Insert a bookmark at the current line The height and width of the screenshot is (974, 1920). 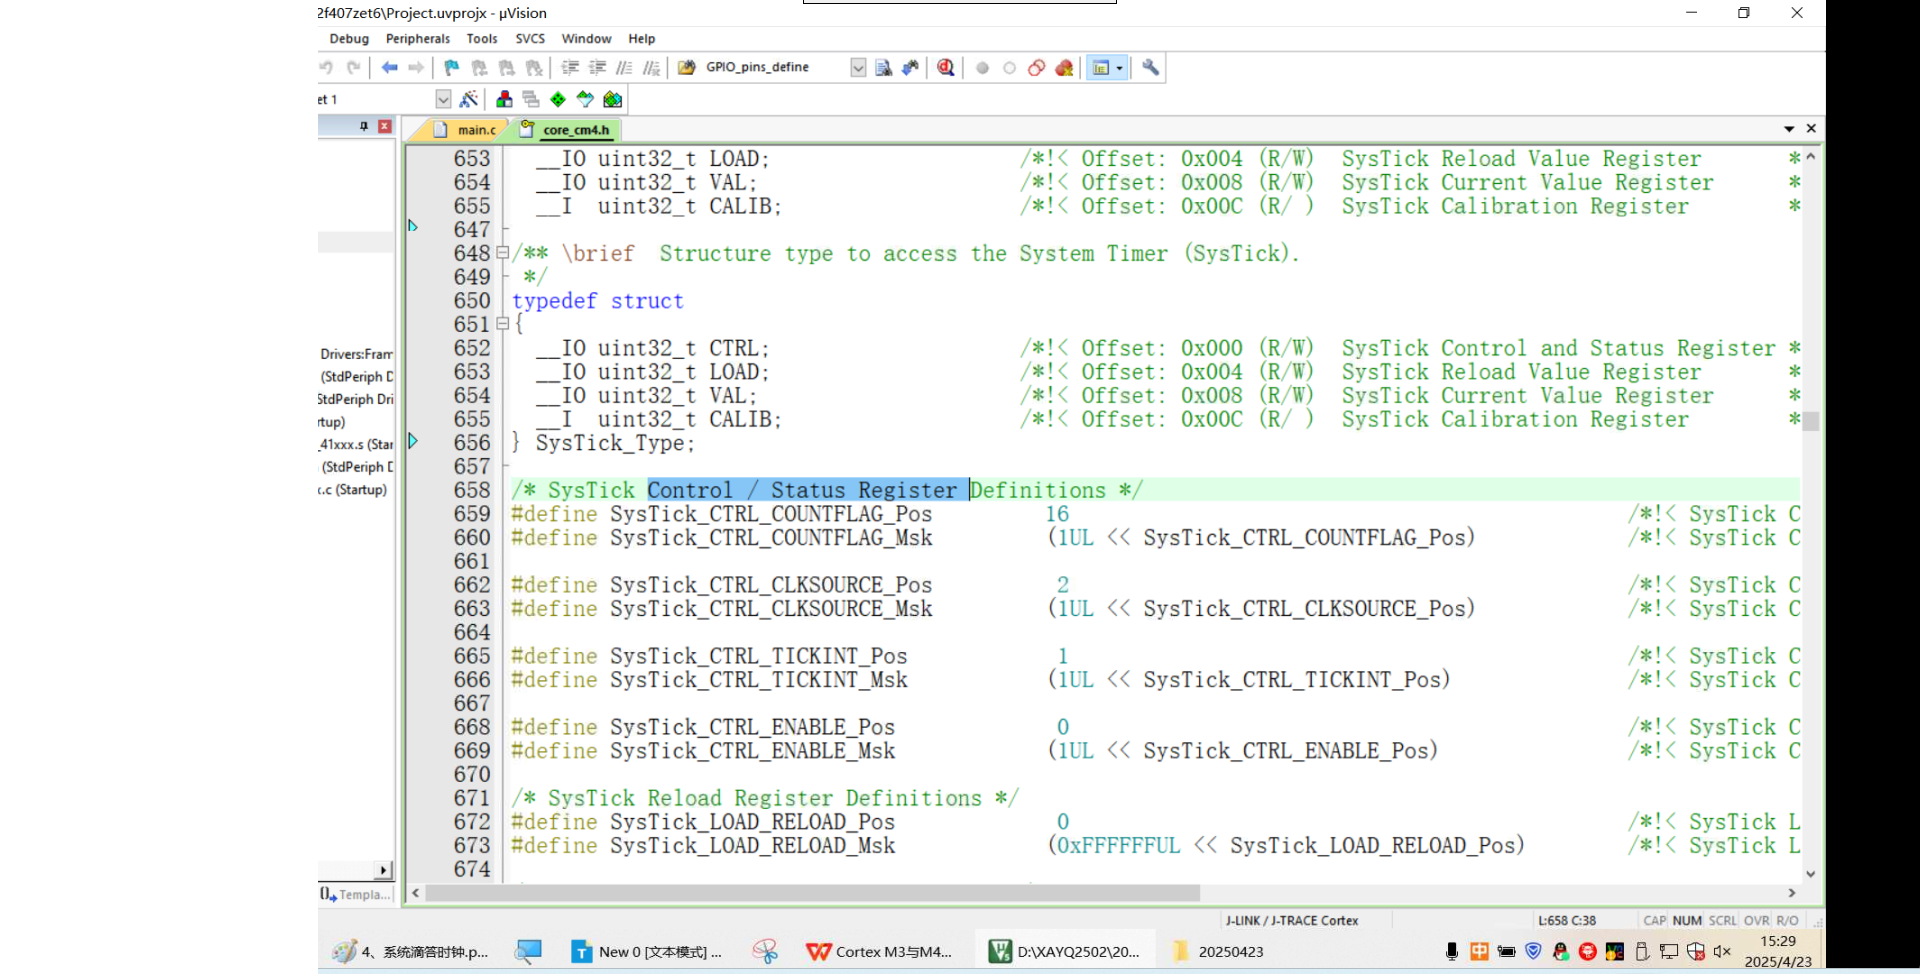tap(450, 67)
